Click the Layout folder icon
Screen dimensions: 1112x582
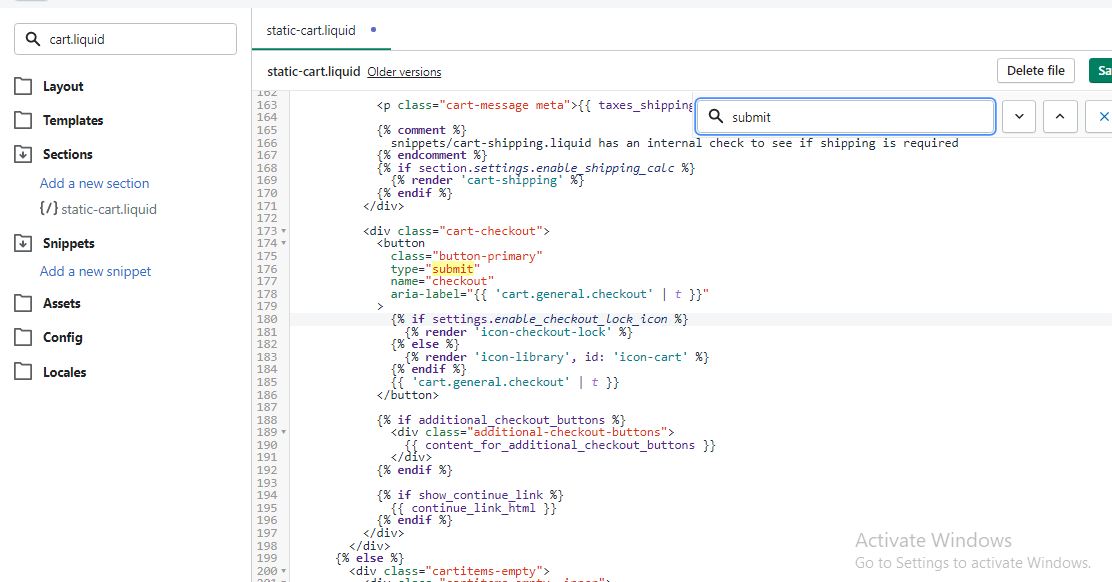point(23,86)
